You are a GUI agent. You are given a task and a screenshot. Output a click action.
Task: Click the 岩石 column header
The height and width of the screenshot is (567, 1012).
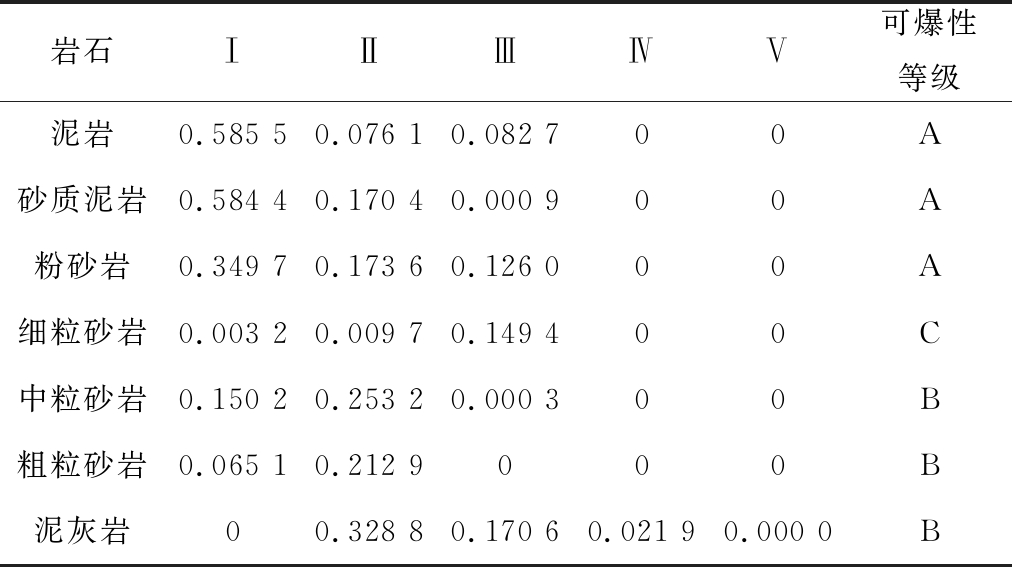[82, 52]
